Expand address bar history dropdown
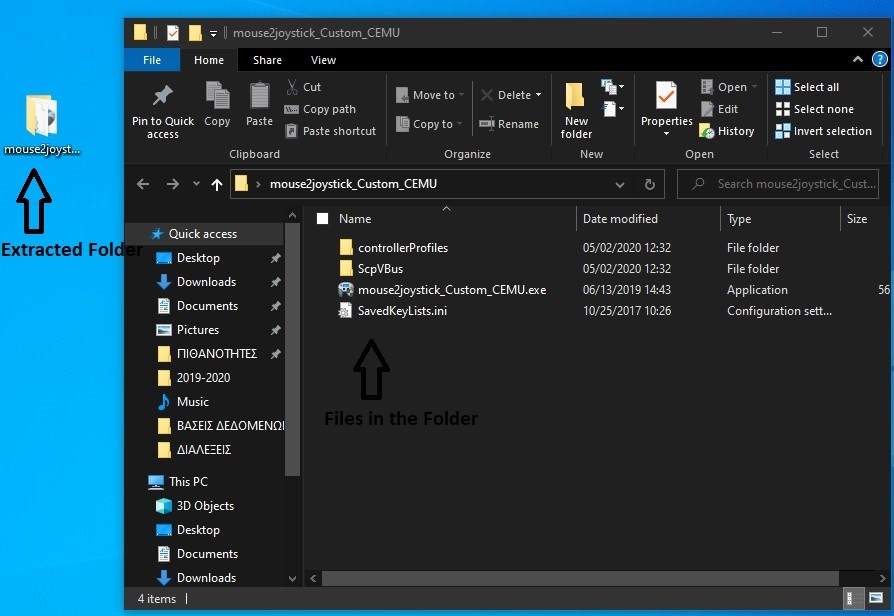Image resolution: width=894 pixels, height=616 pixels. (620, 184)
